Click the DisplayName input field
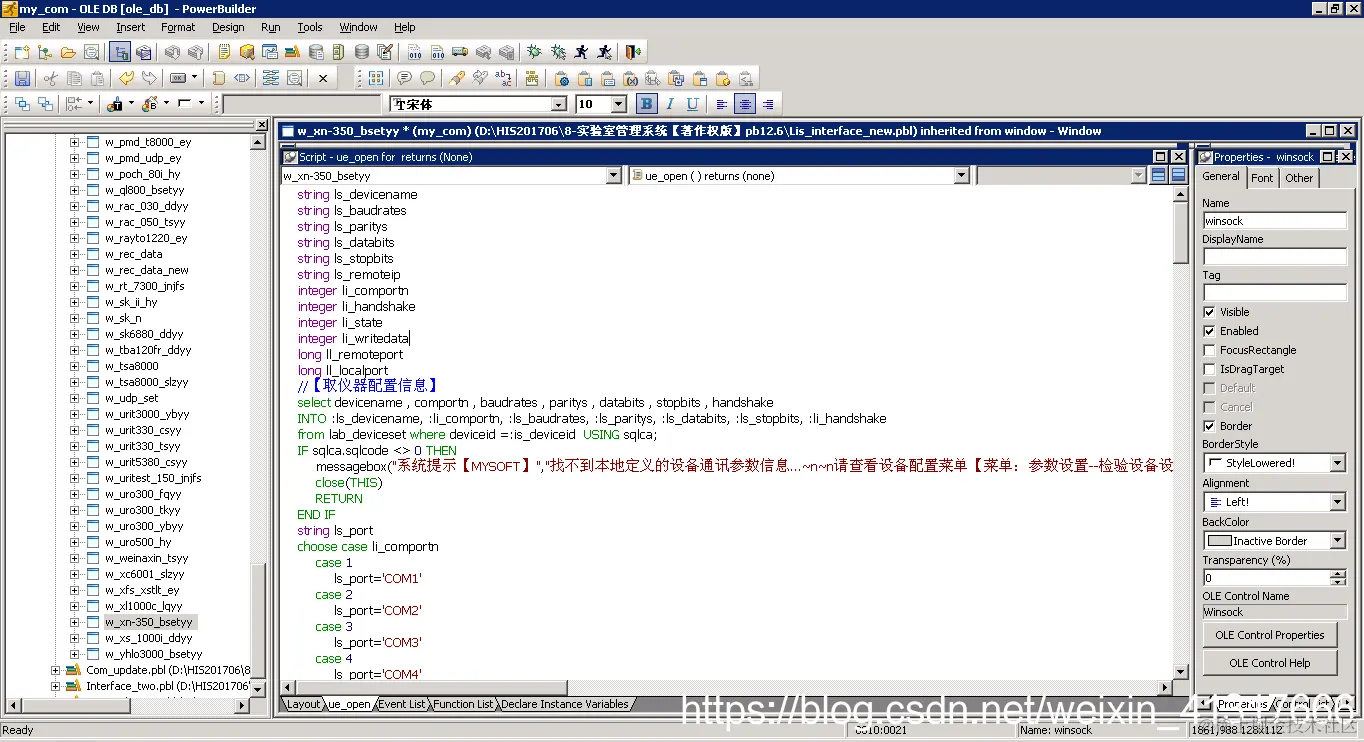The height and width of the screenshot is (742, 1364). (1274, 257)
